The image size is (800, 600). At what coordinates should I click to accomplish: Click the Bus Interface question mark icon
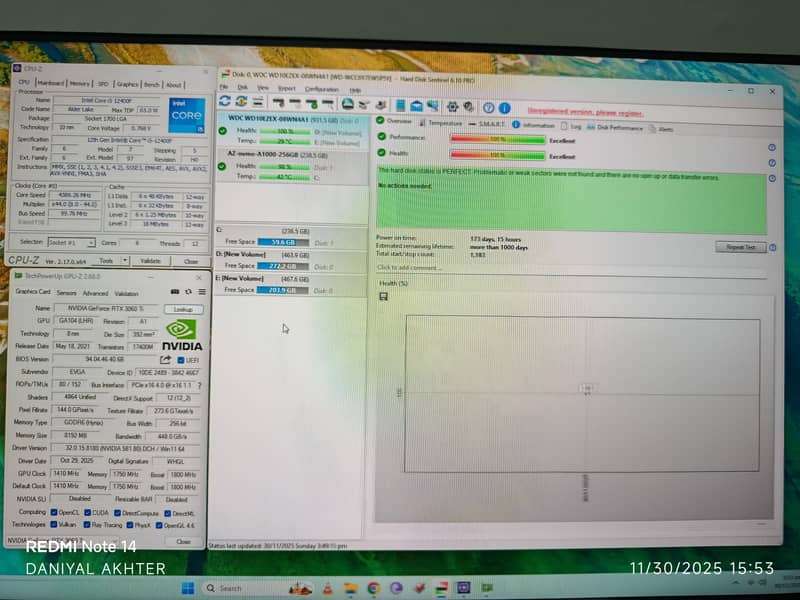coord(198,385)
